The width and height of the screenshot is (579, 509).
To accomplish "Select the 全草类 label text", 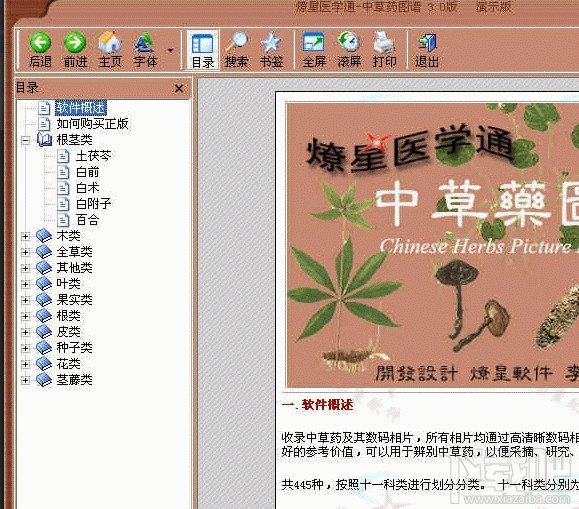I will [74, 252].
